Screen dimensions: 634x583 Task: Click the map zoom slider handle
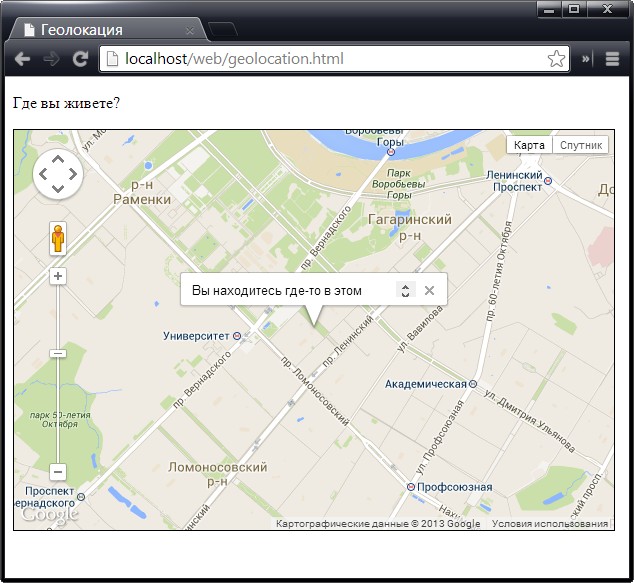(x=58, y=353)
